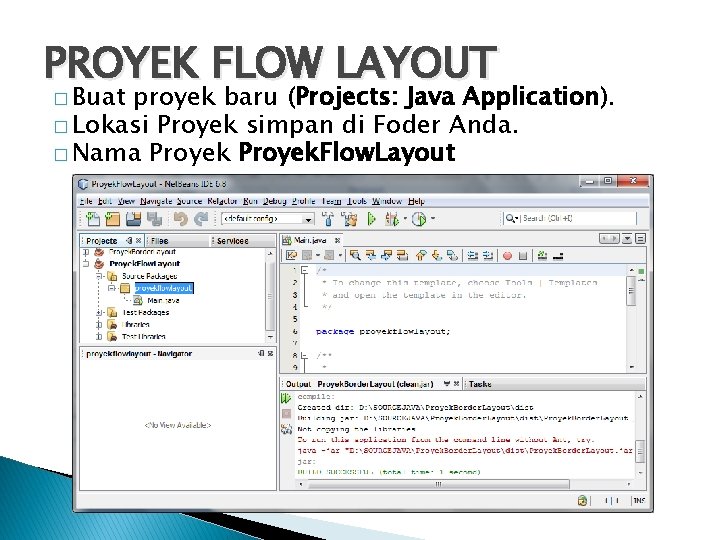Open the Refactor menu
This screenshot has width=720, height=540.
pos(222,201)
